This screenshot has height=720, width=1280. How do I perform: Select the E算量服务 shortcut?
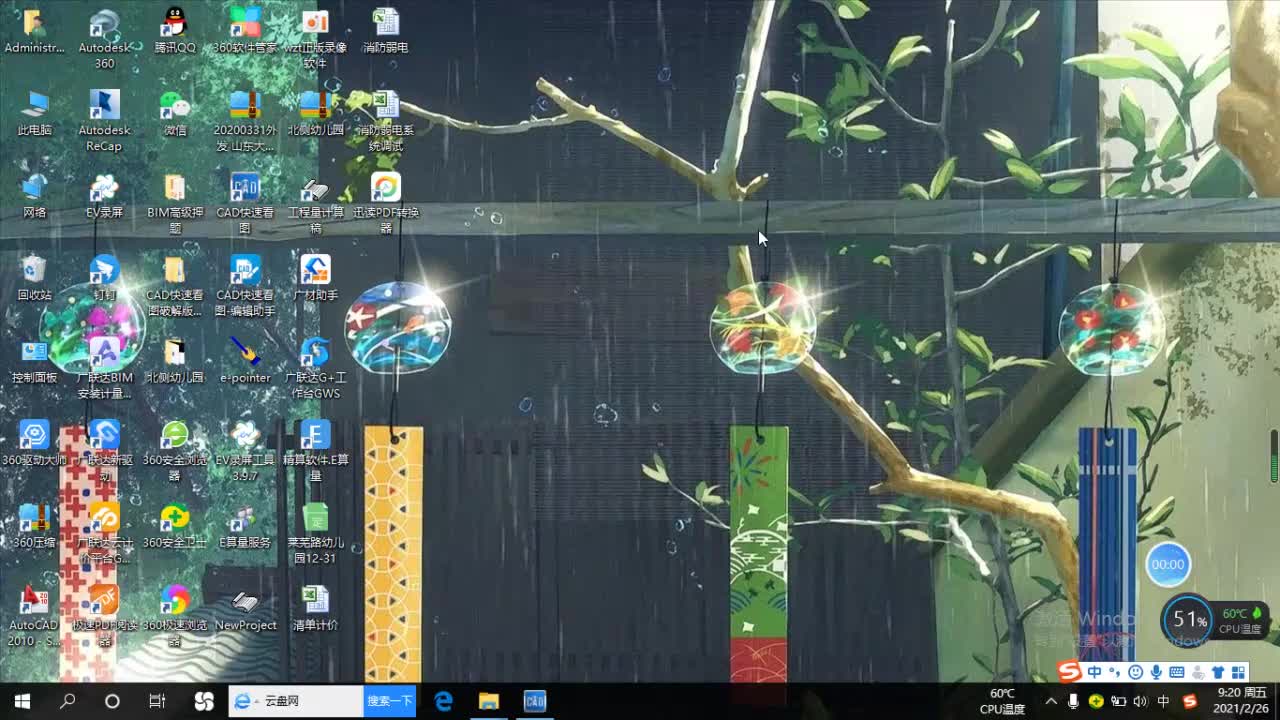point(245,526)
